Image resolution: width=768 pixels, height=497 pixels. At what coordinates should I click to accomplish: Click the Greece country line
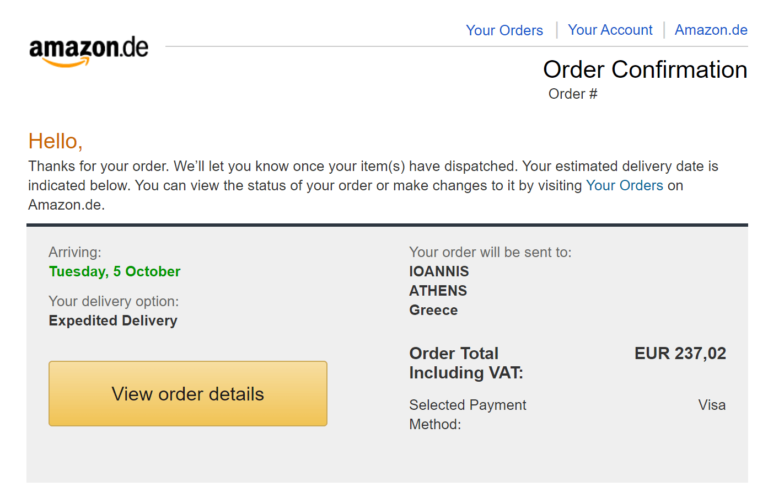(433, 310)
